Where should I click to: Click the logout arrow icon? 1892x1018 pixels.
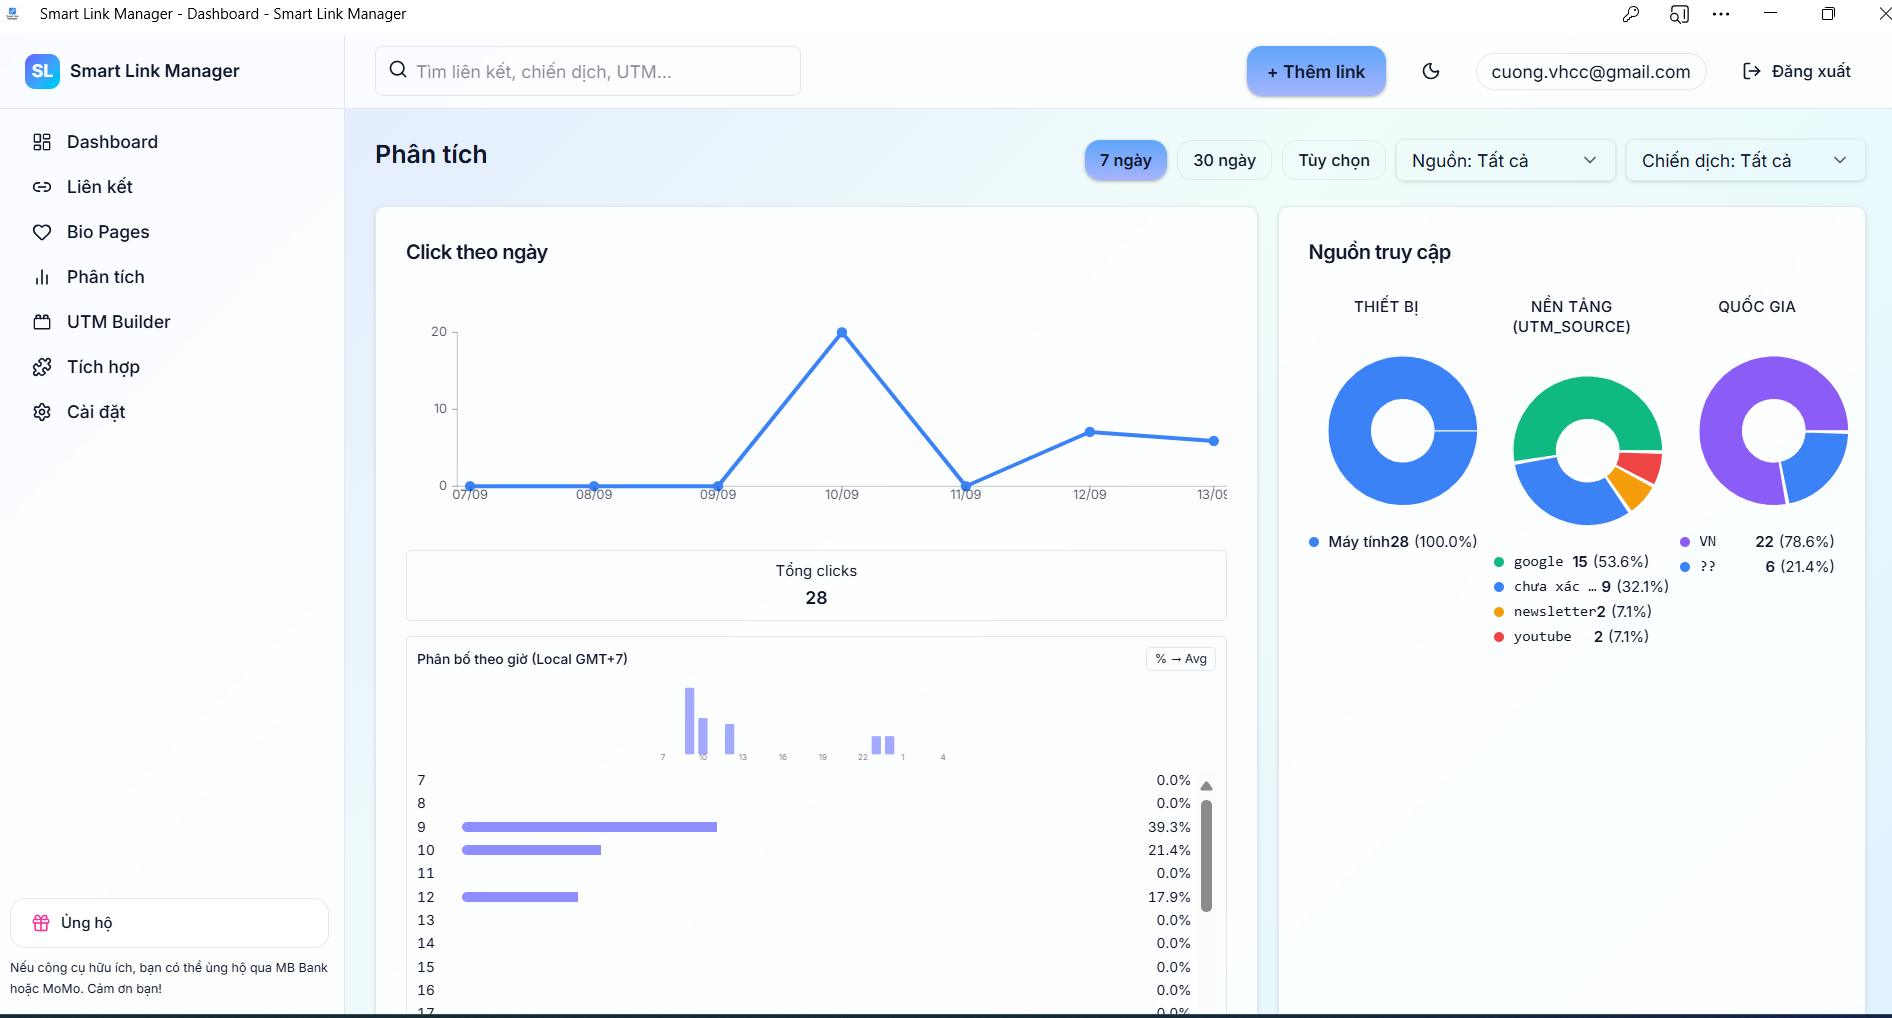coord(1752,71)
